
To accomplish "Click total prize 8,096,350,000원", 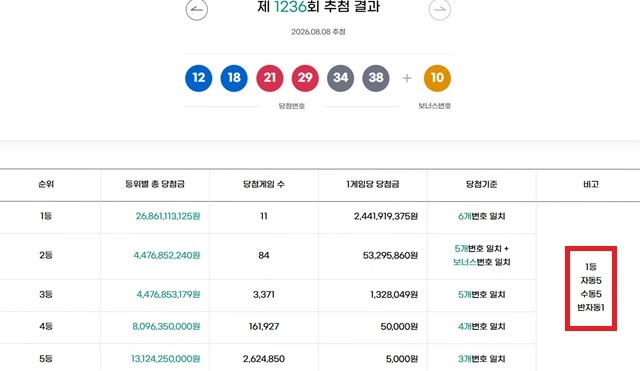I will pyautogui.click(x=166, y=327).
